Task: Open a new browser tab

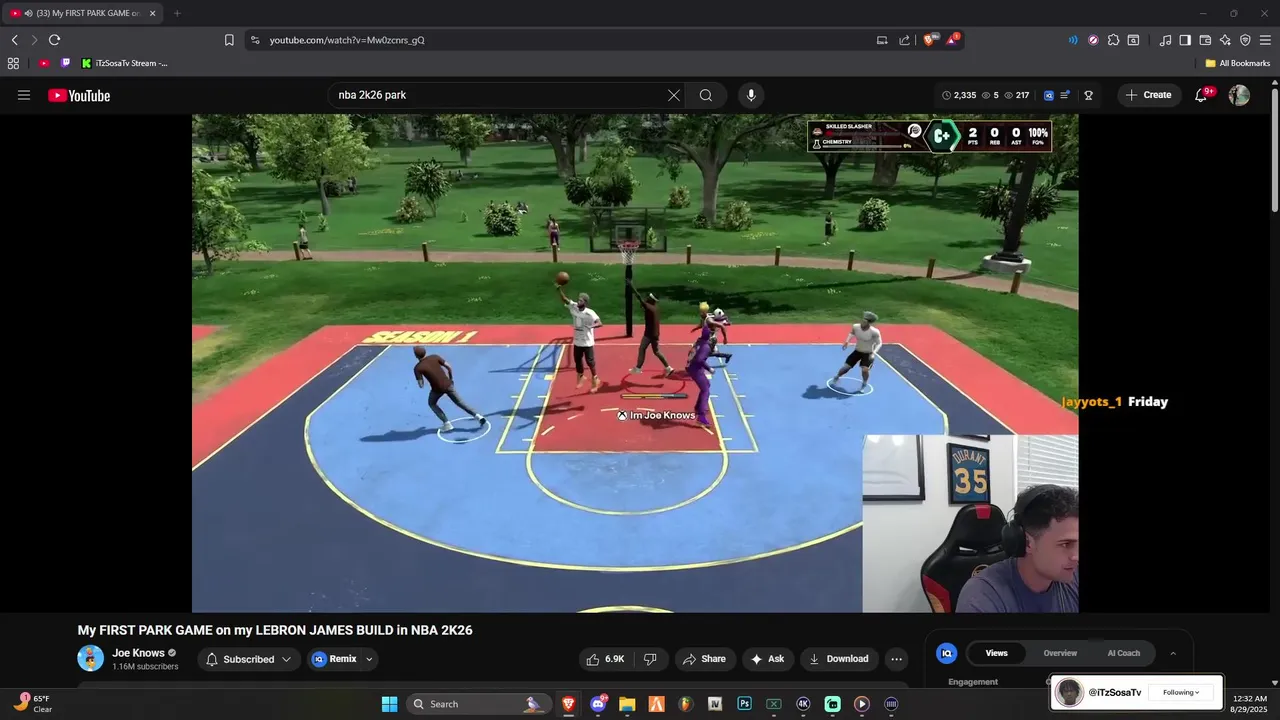Action: point(177,13)
